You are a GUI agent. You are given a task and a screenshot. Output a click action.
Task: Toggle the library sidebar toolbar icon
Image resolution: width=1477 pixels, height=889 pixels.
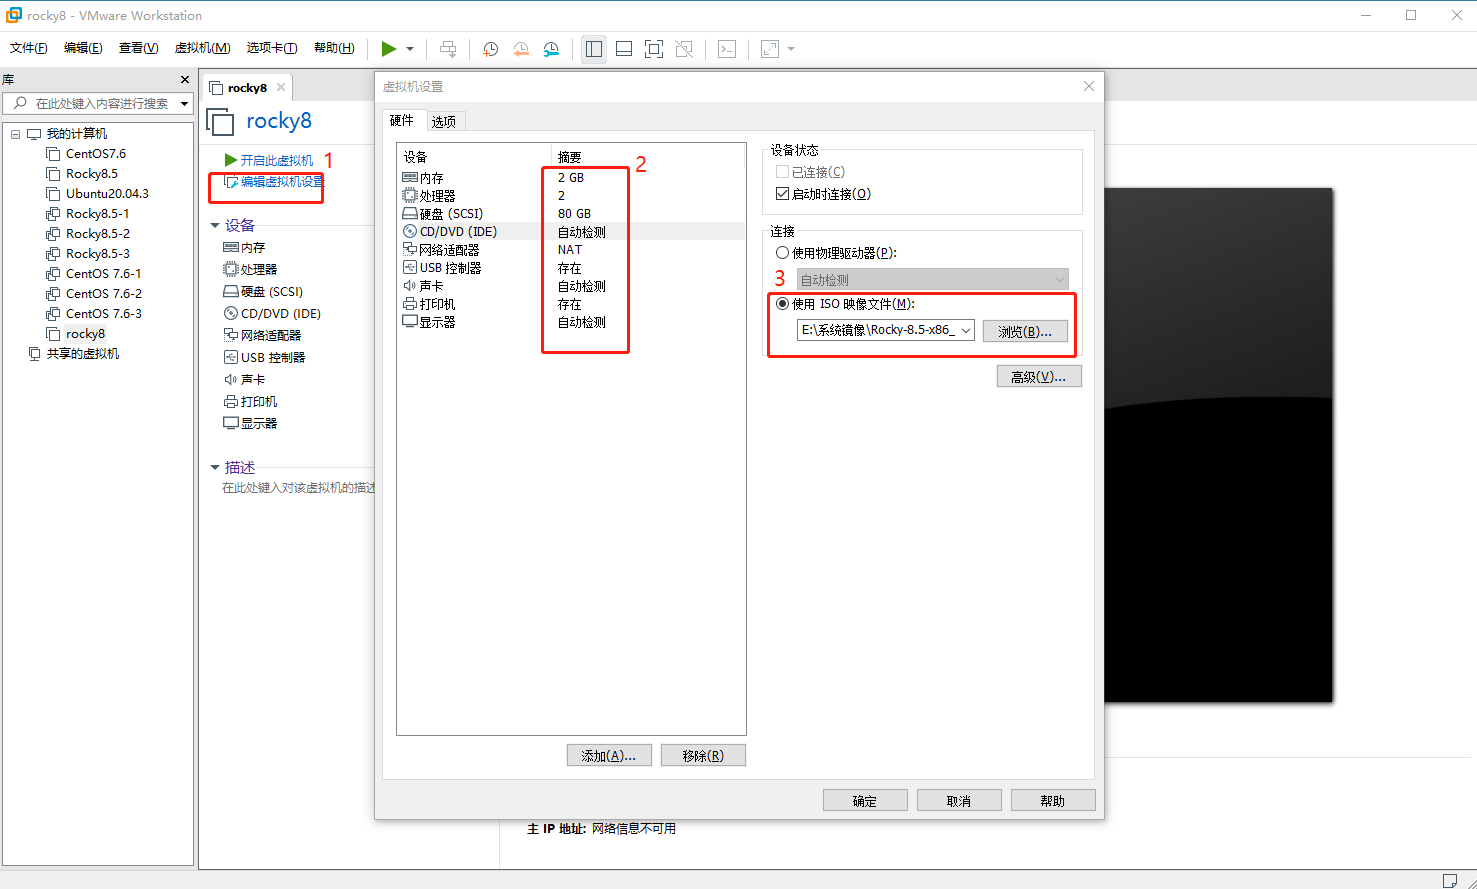pyautogui.click(x=594, y=49)
